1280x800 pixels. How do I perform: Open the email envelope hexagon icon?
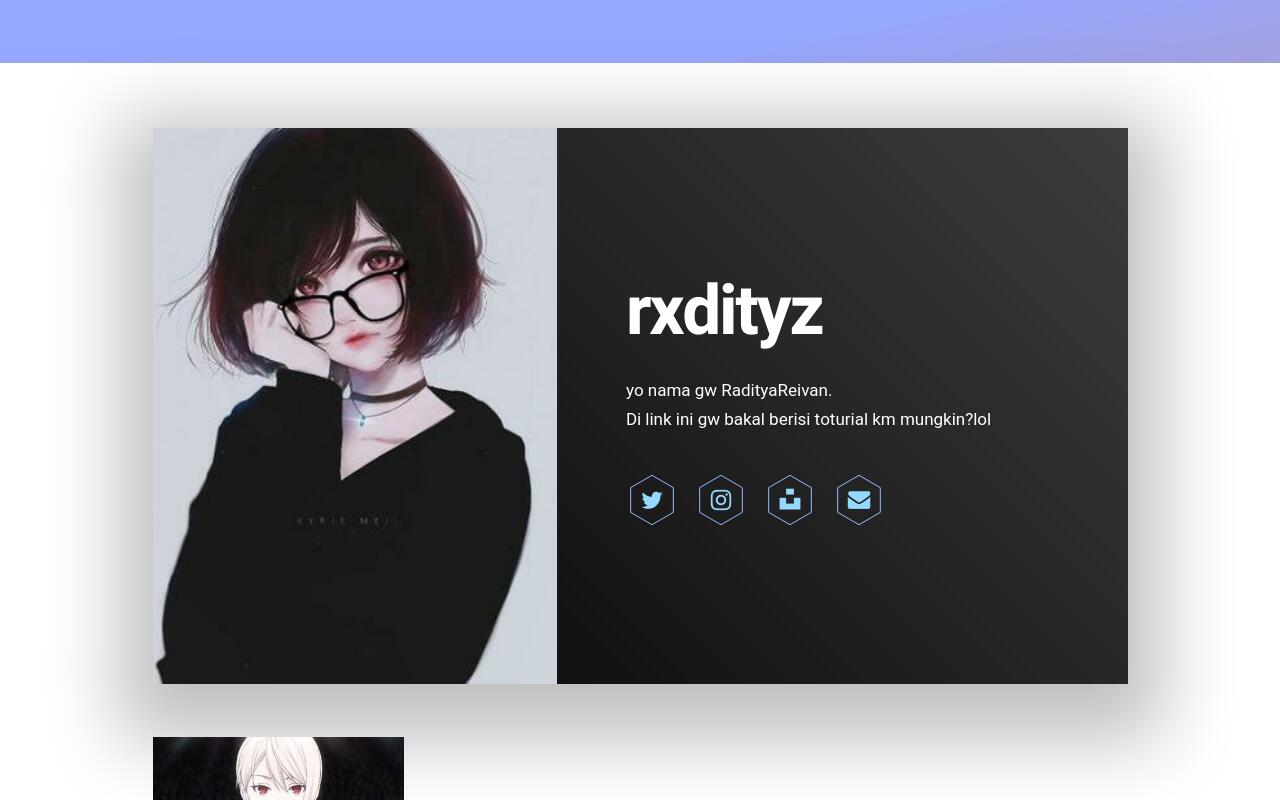(859, 500)
